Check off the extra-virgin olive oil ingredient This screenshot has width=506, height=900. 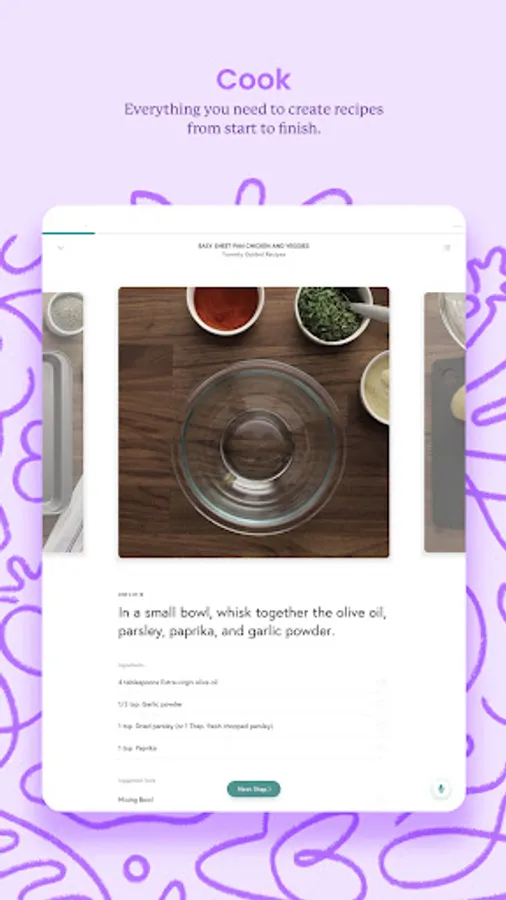[381, 682]
